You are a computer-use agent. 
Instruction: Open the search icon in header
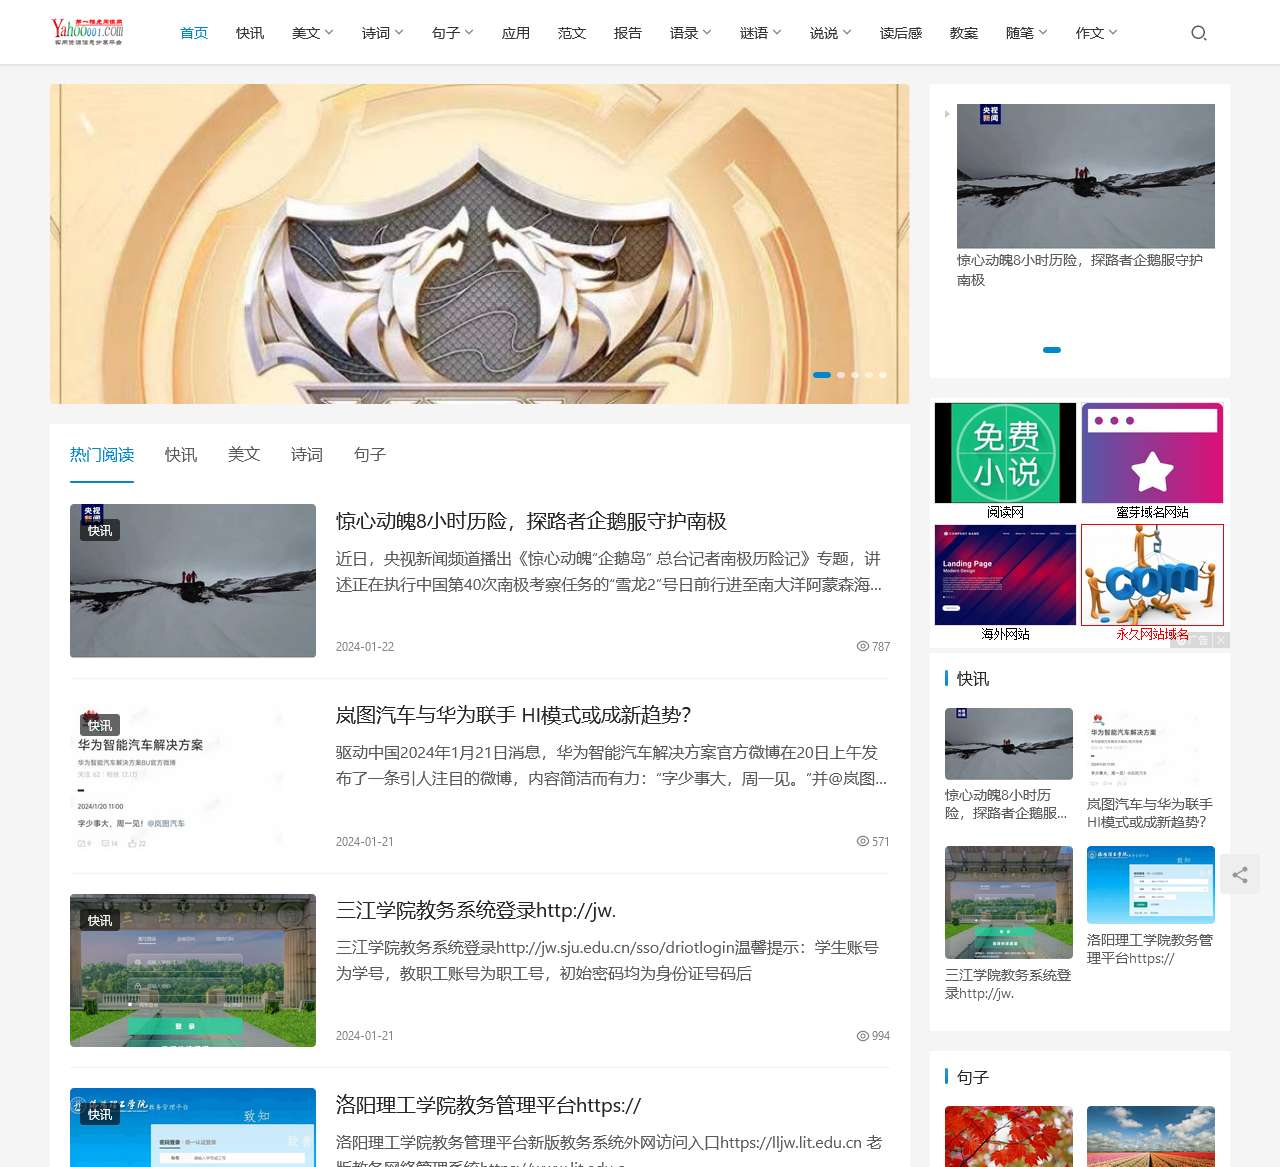pos(1199,33)
